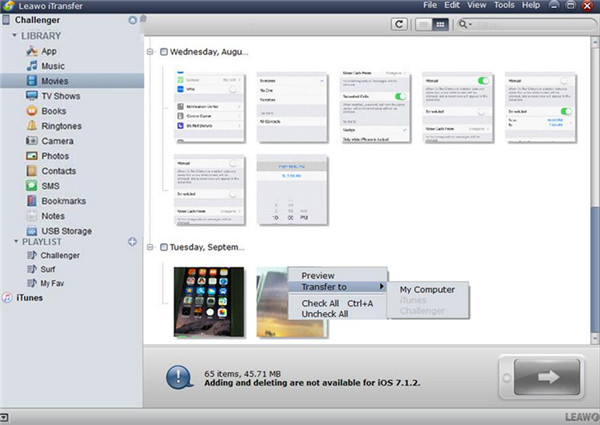The width and height of the screenshot is (600, 425).
Task: Check the Wednesday, August group checkbox
Action: pos(163,51)
